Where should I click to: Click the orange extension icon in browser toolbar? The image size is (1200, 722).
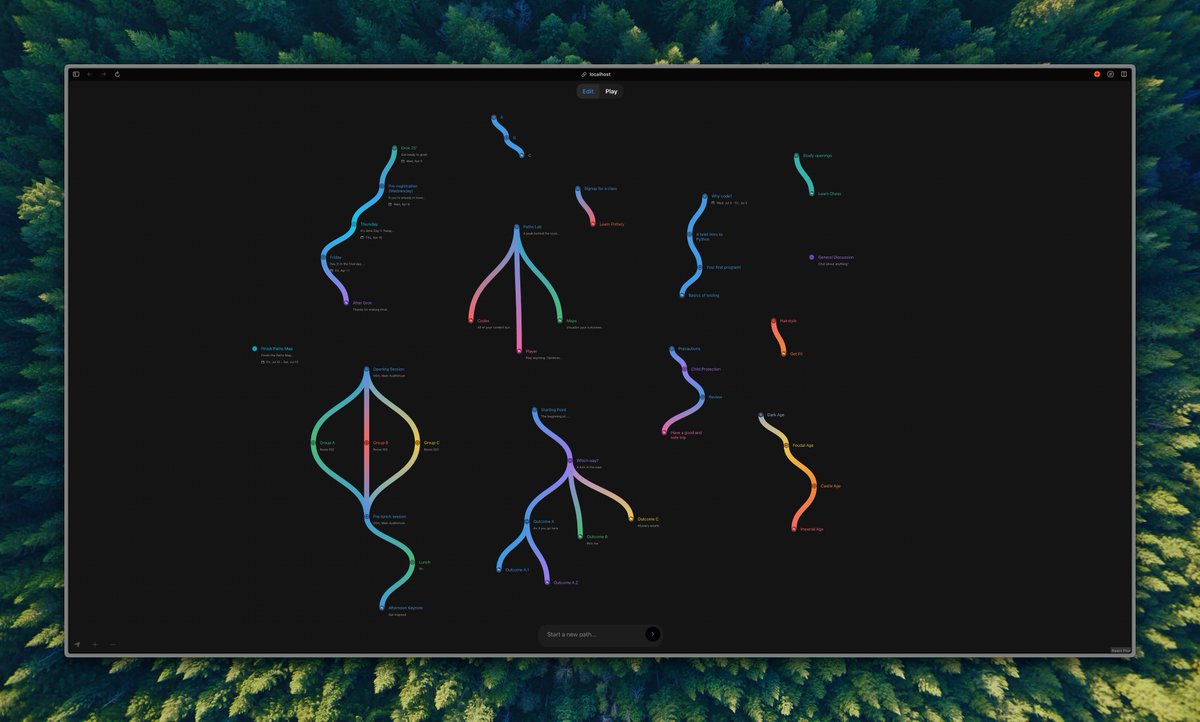click(x=1097, y=74)
